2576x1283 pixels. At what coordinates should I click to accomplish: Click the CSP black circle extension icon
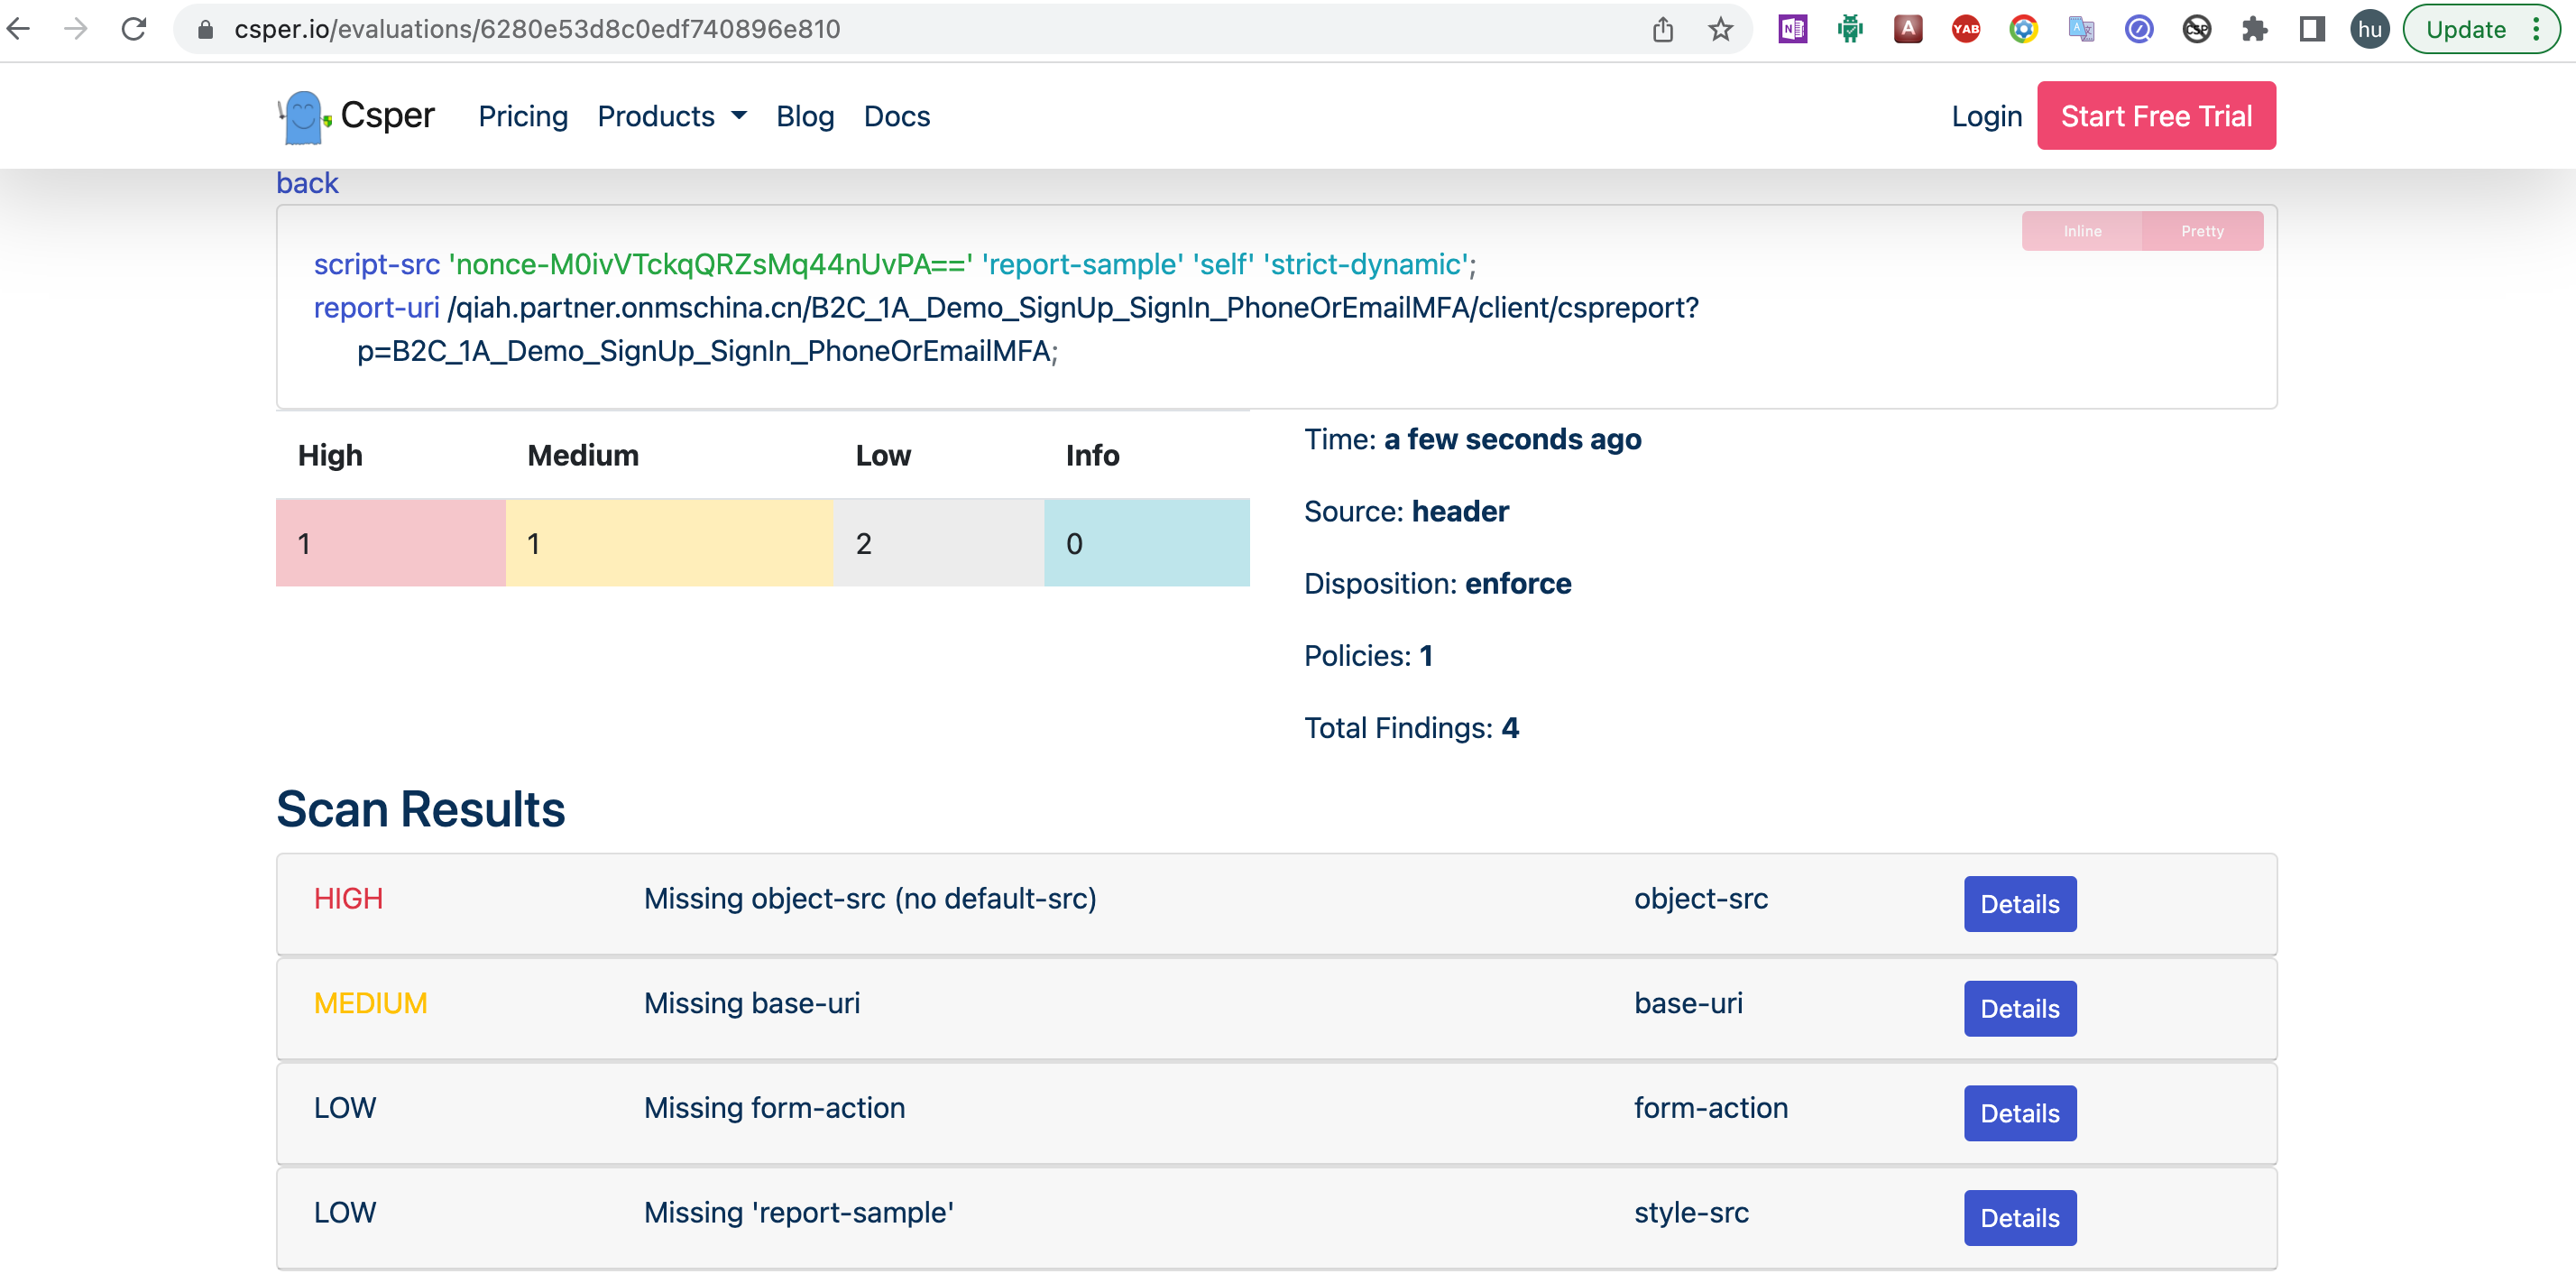click(2197, 29)
